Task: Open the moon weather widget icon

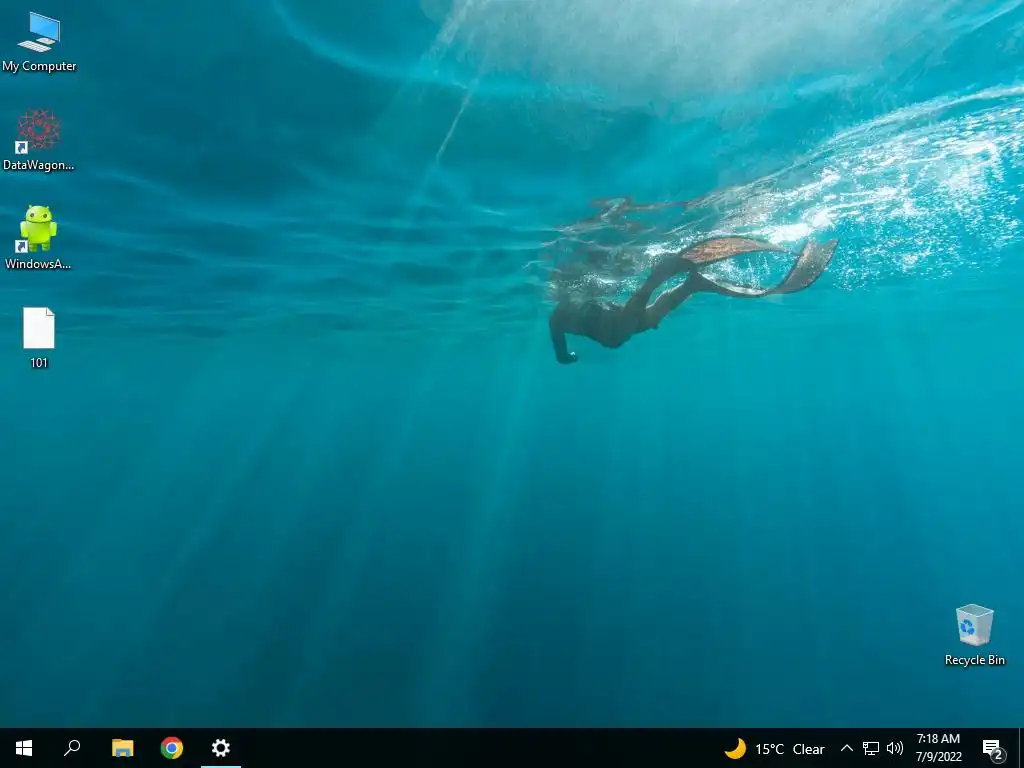Action: (735, 748)
